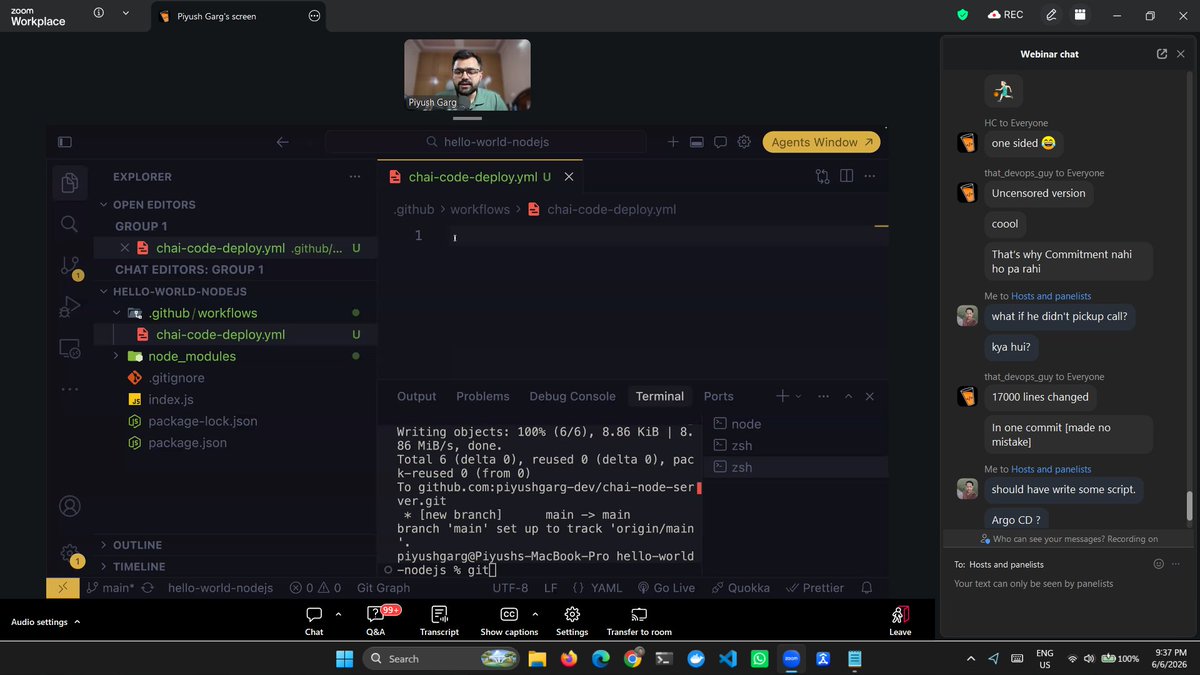1200x675 pixels.
Task: Open screen share options ellipsis
Action: pos(314,16)
